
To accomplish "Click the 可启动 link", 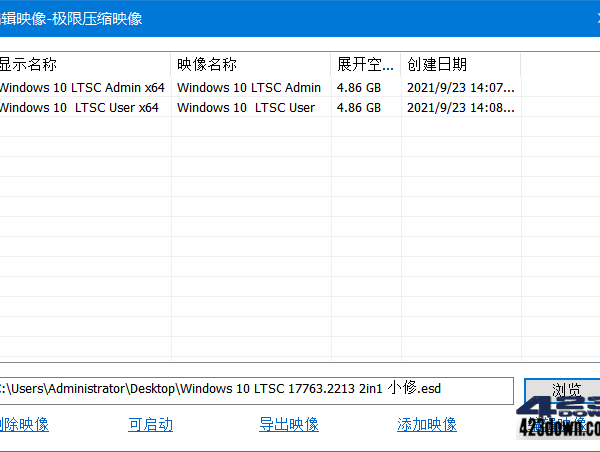I will coord(150,424).
